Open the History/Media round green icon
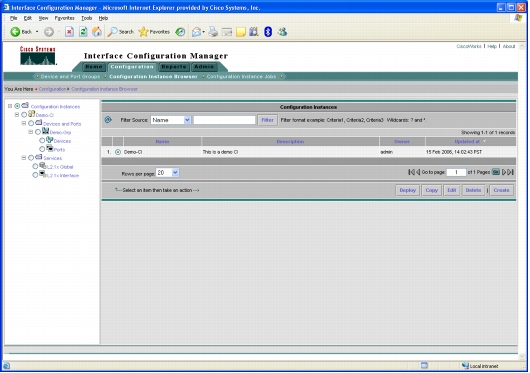Screen dimensions: 530x373 (180, 32)
